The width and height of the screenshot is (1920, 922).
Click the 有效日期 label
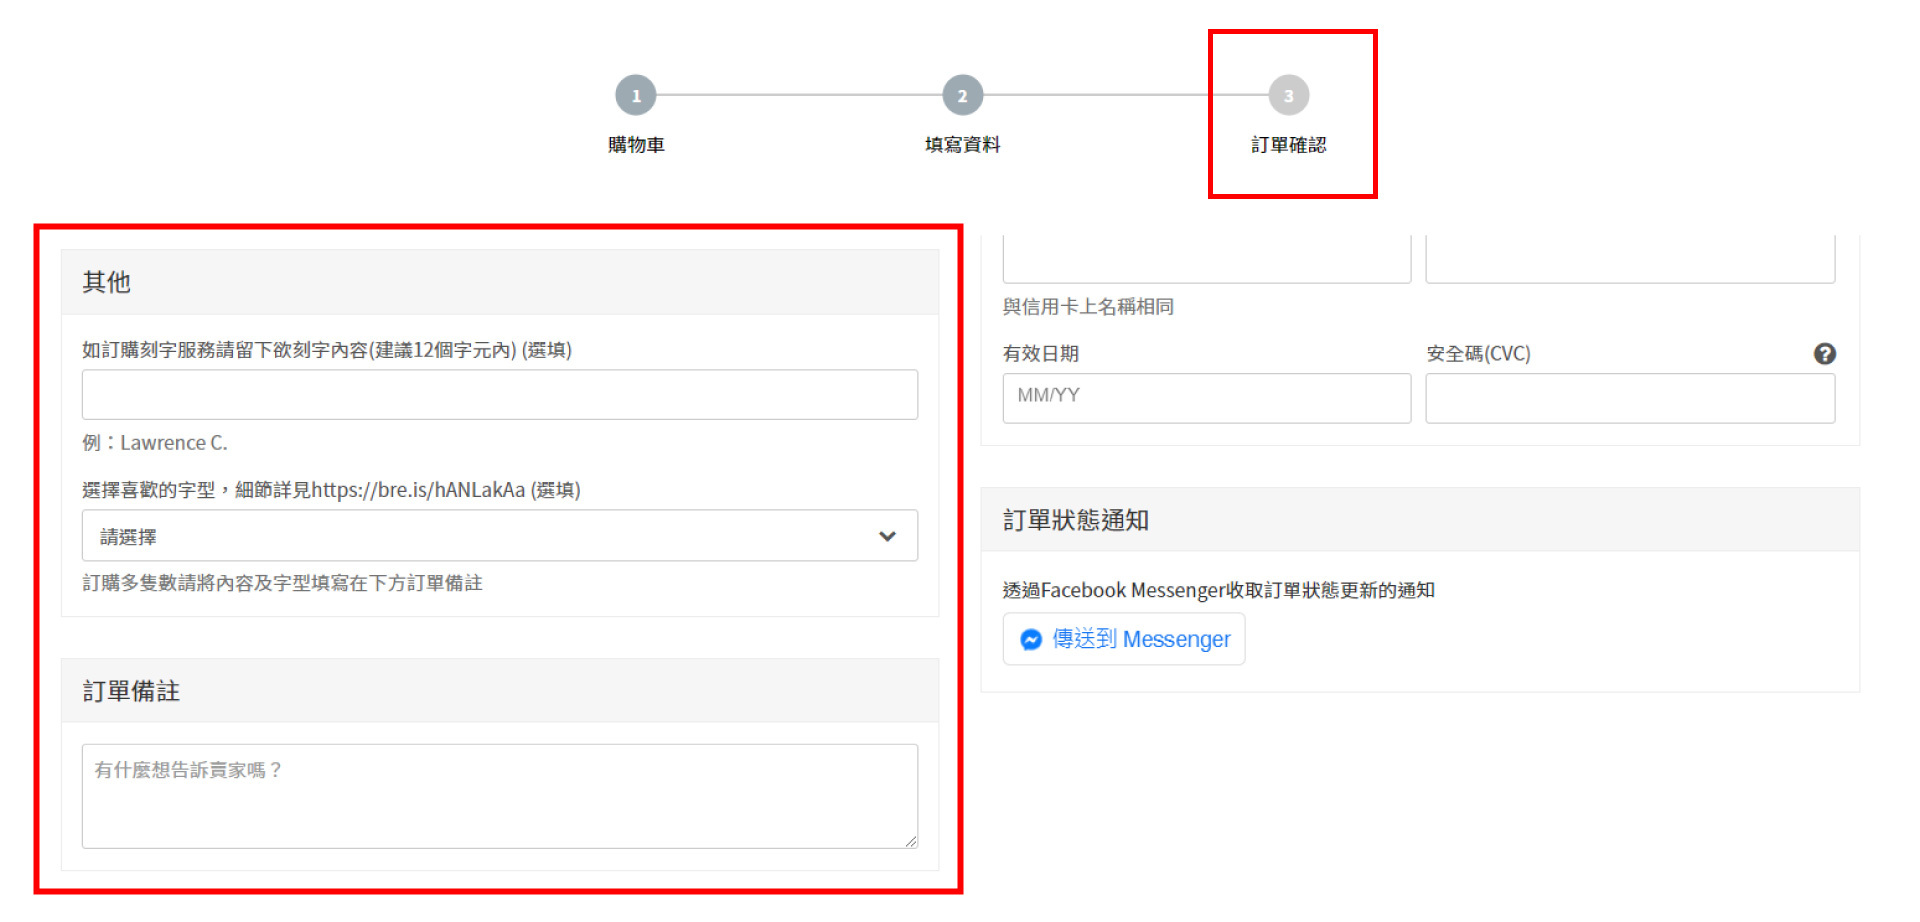1041,353
